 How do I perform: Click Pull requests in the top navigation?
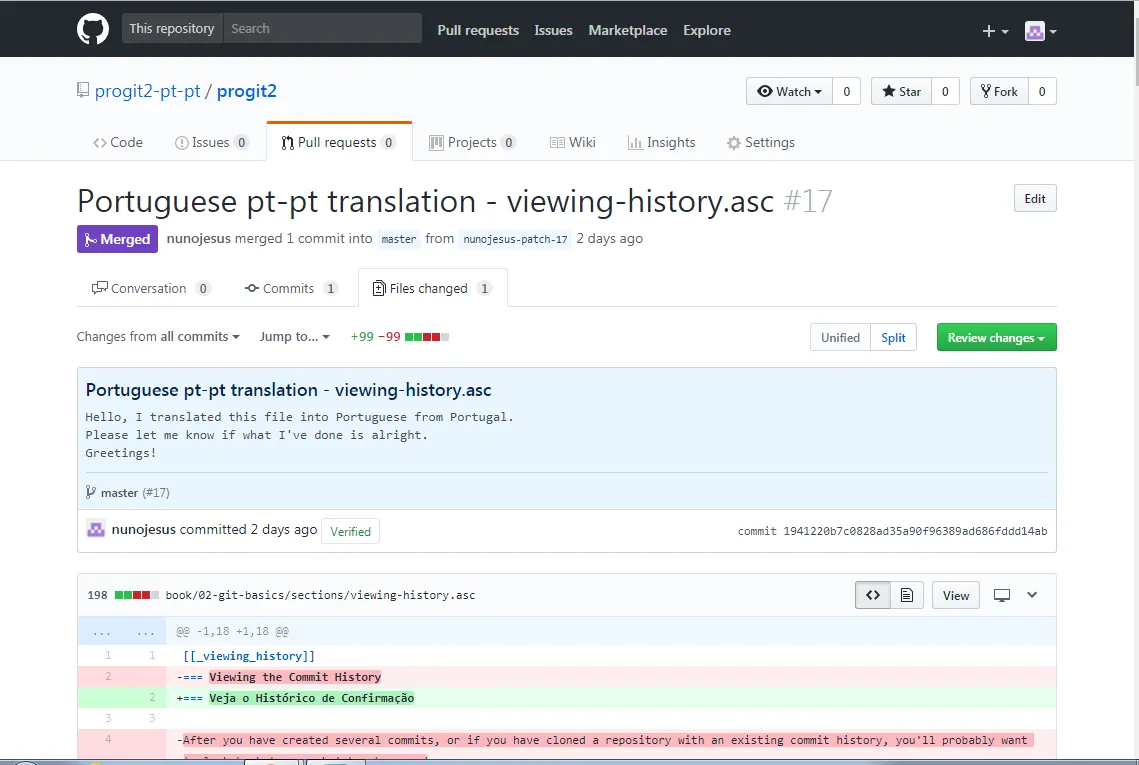tap(478, 30)
